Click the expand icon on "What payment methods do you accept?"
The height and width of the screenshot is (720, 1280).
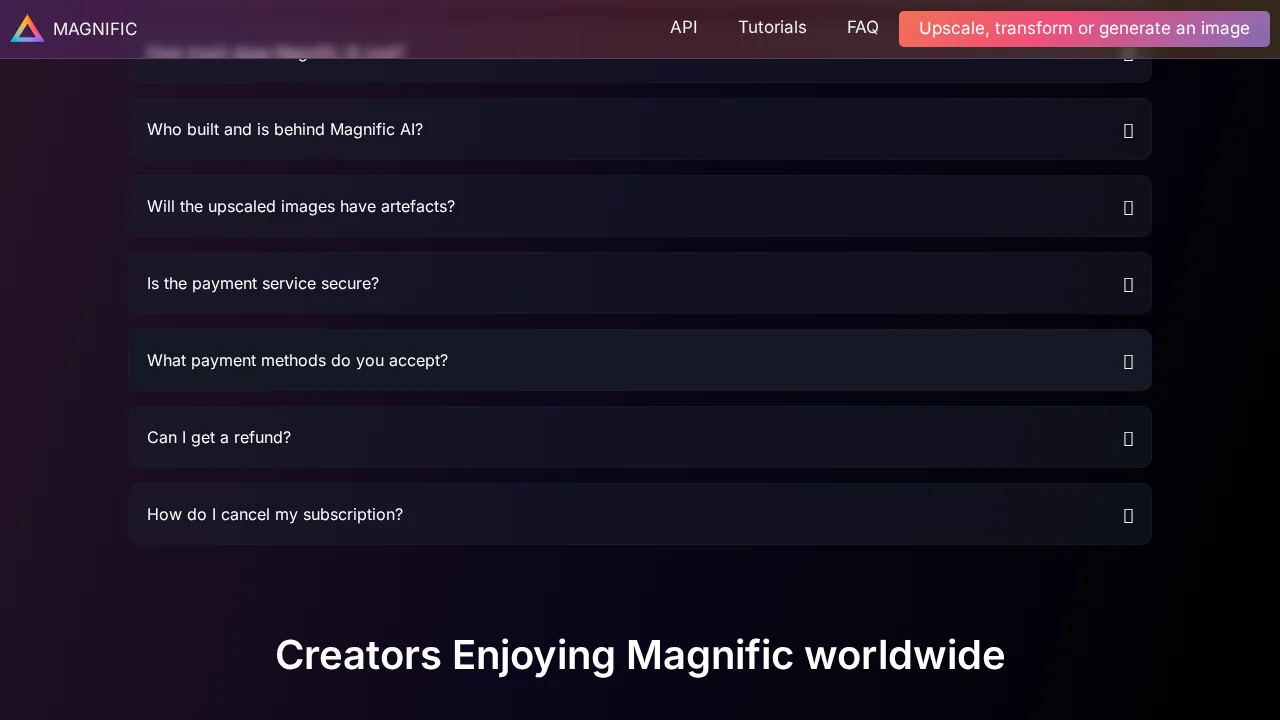click(1128, 361)
